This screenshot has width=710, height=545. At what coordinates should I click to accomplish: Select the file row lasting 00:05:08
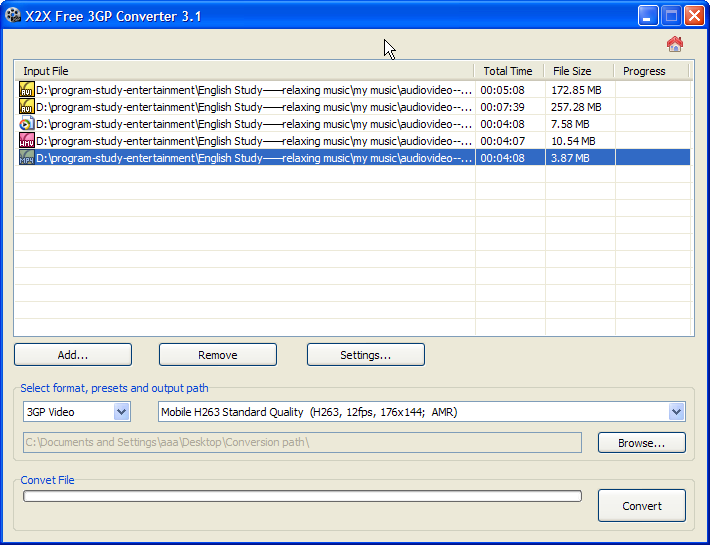[353, 90]
